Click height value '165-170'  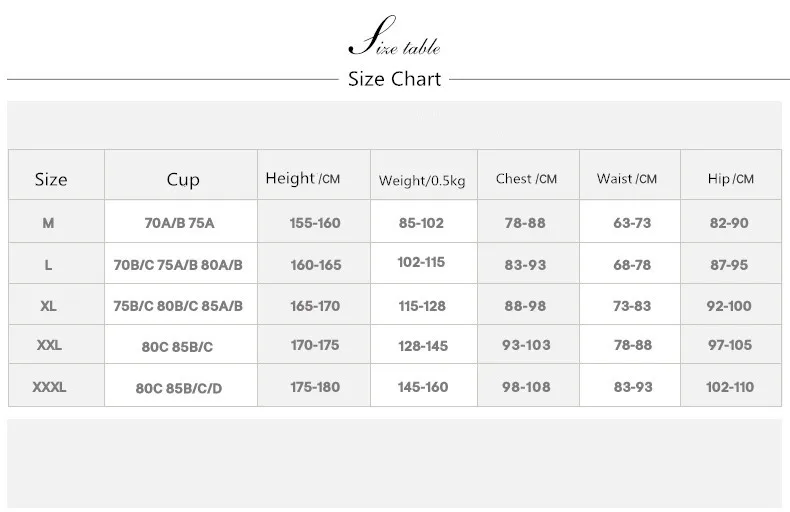(315, 306)
